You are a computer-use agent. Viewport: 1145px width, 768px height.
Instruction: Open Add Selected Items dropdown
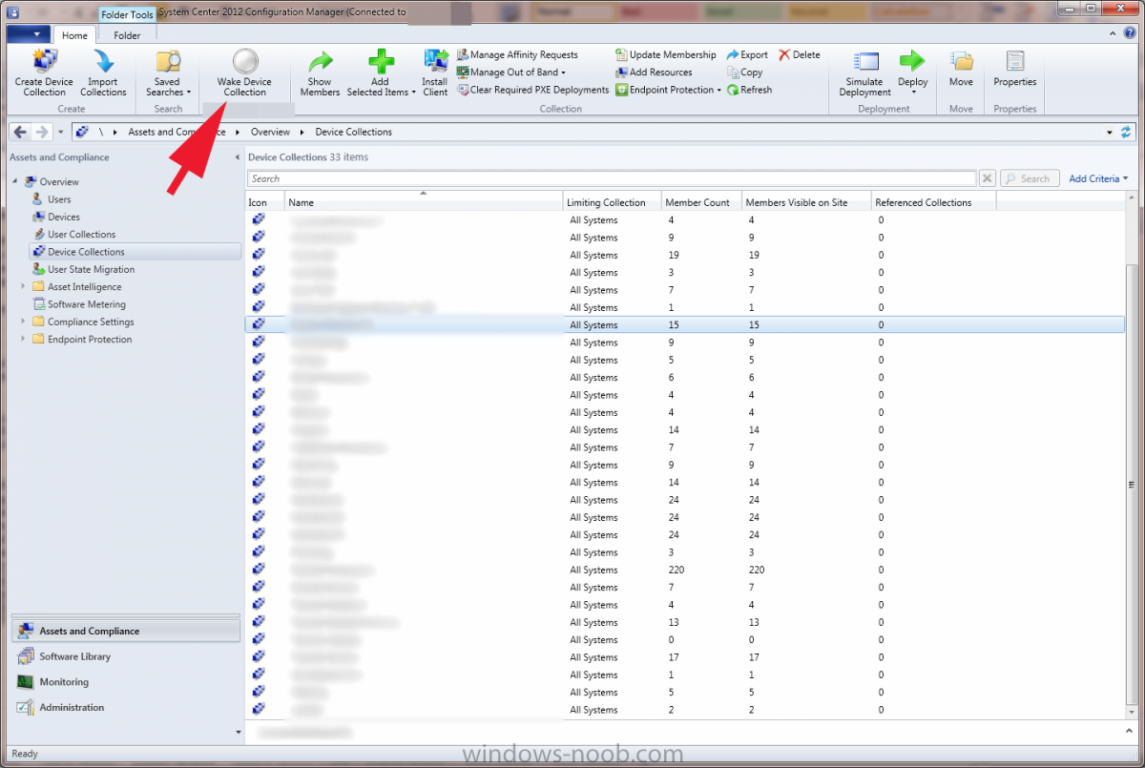click(380, 72)
